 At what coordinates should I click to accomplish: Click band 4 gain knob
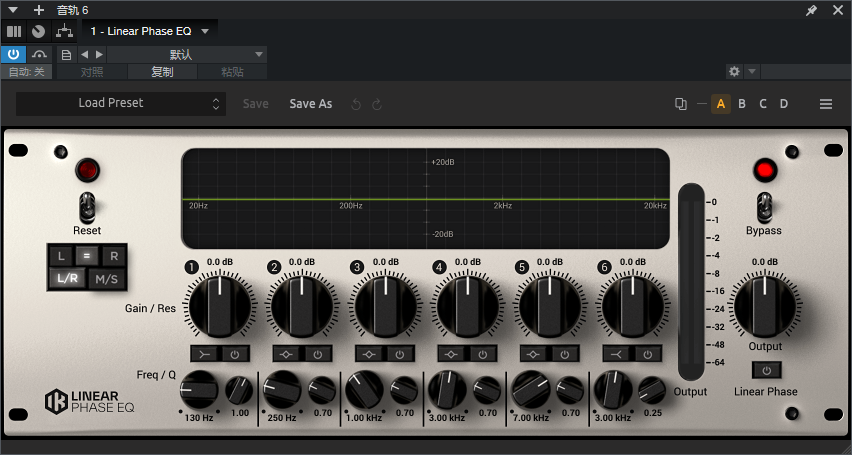point(468,307)
